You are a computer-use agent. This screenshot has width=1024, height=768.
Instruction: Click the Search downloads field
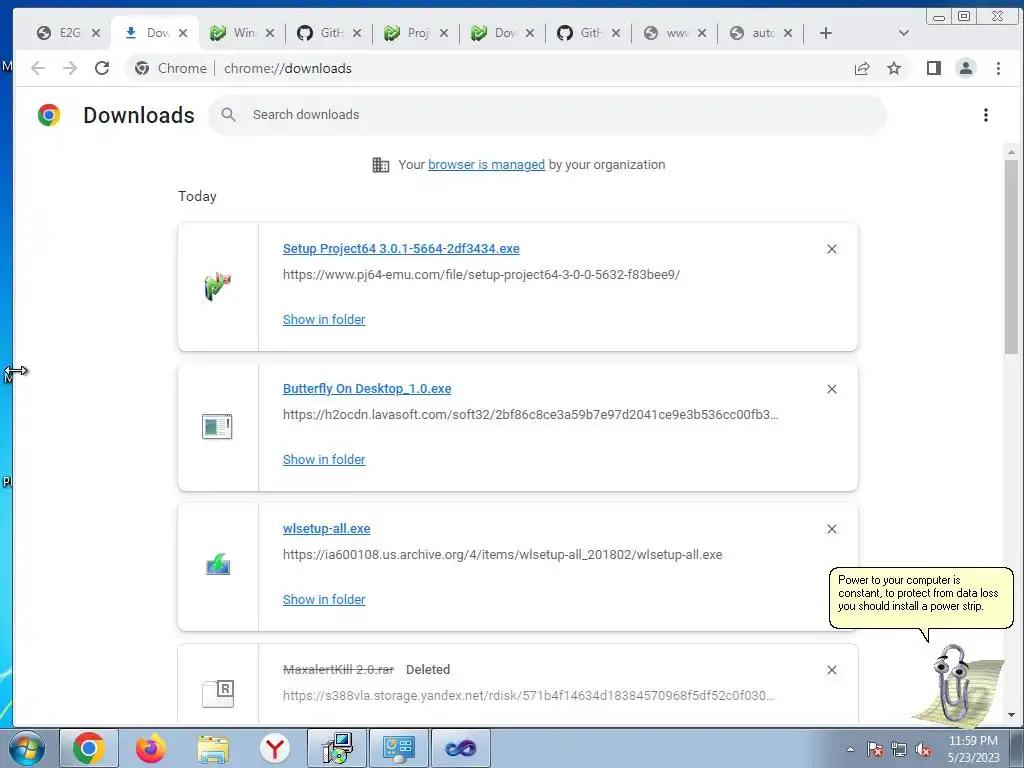pos(547,115)
